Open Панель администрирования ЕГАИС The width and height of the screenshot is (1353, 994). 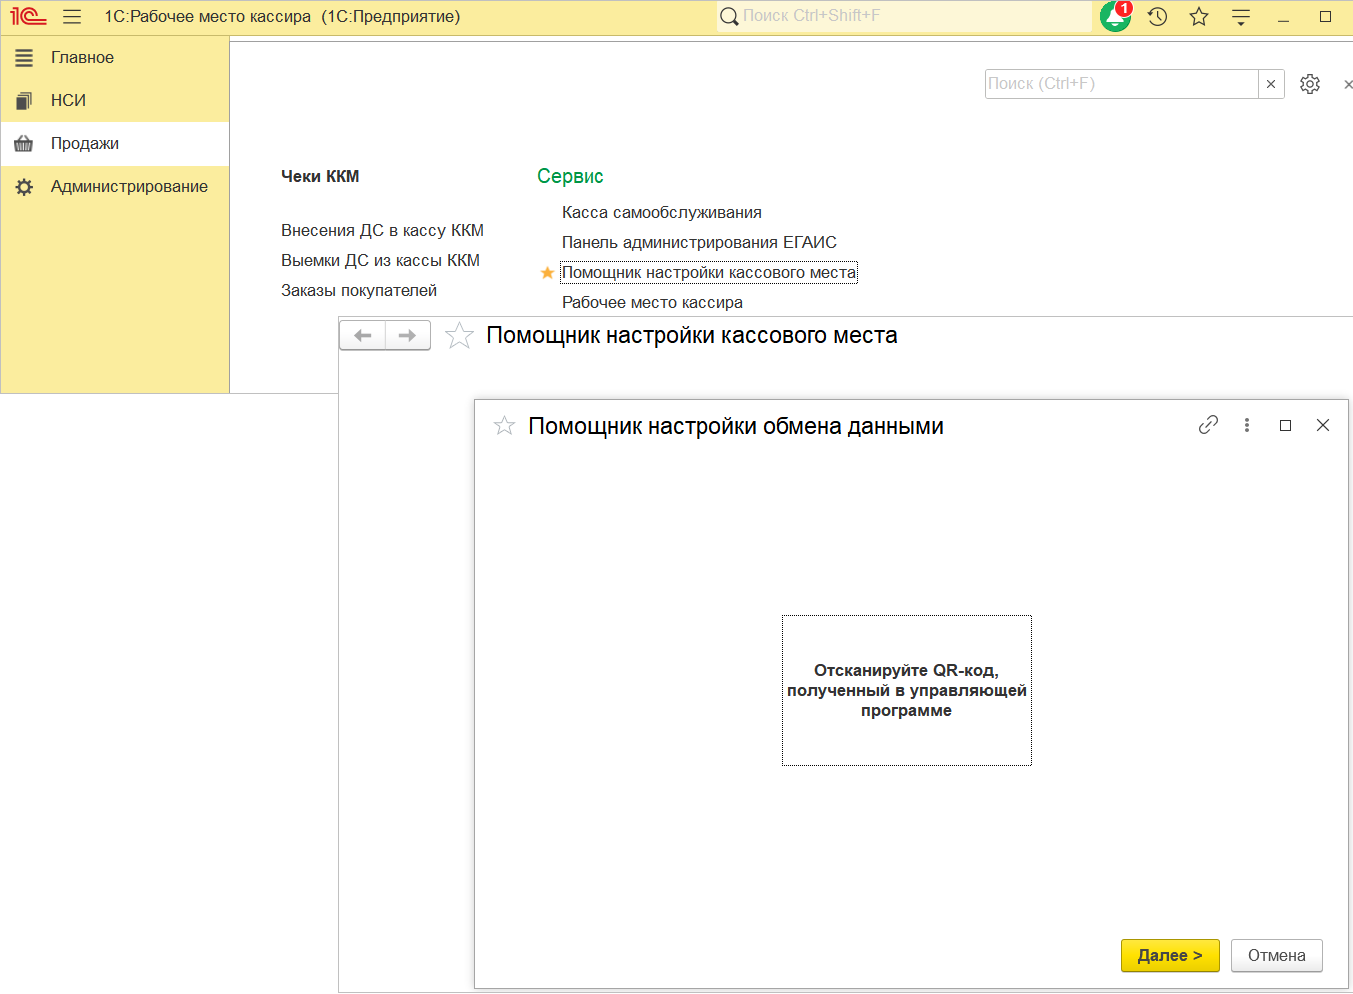tap(699, 242)
